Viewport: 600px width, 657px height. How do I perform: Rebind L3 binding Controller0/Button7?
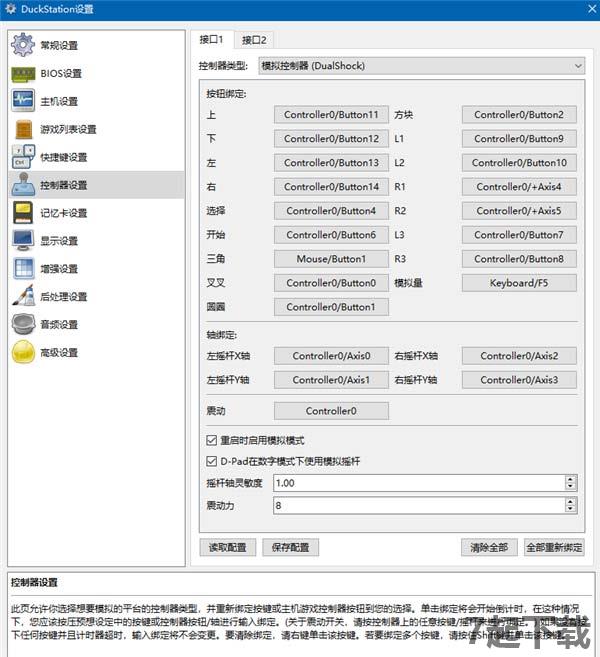519,235
